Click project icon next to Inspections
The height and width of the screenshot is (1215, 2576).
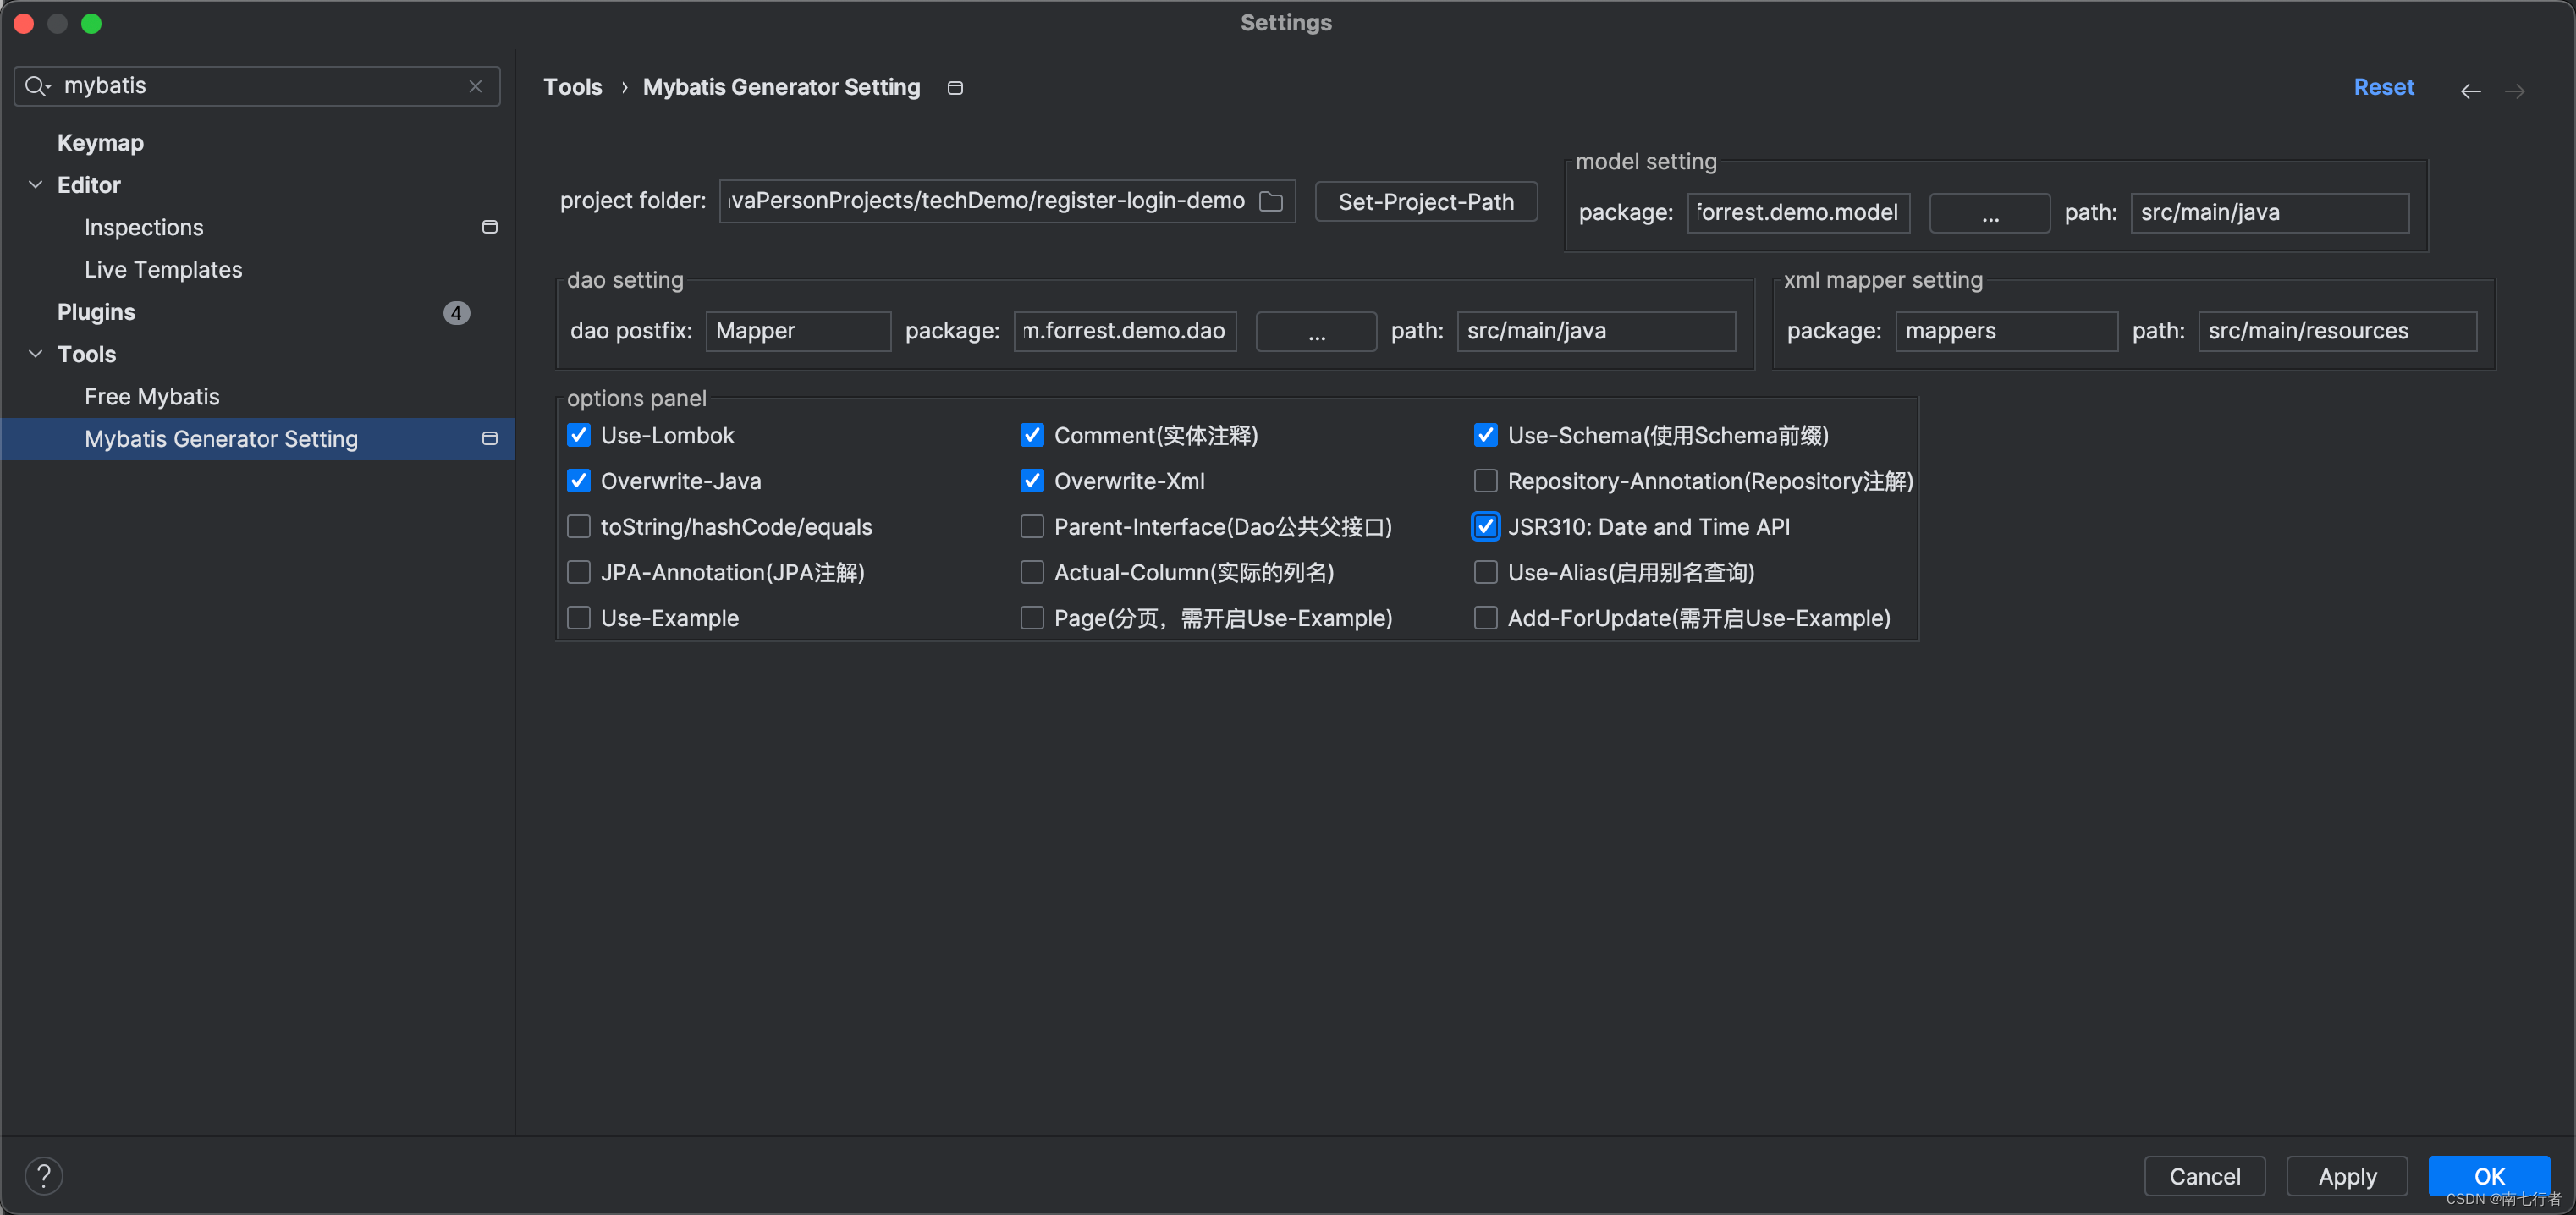click(490, 227)
